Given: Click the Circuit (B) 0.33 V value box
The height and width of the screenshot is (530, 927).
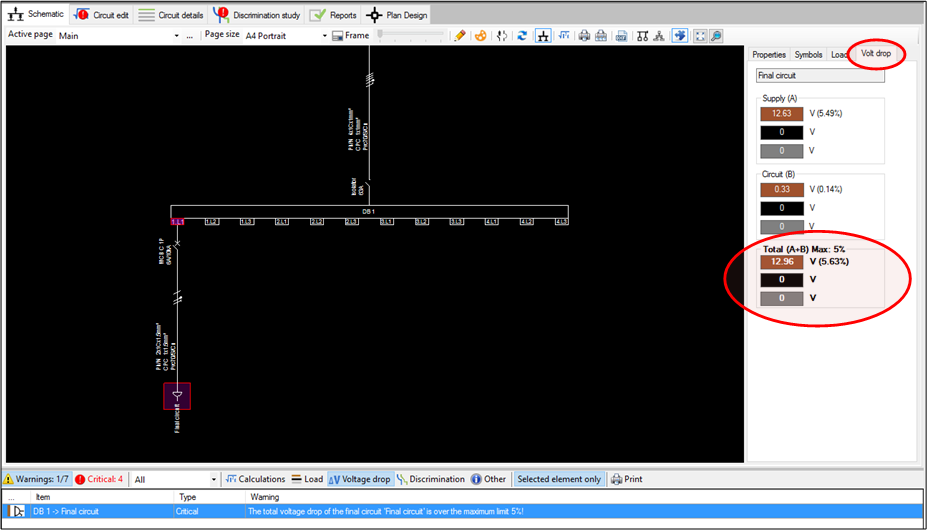Looking at the screenshot, I should [782, 189].
